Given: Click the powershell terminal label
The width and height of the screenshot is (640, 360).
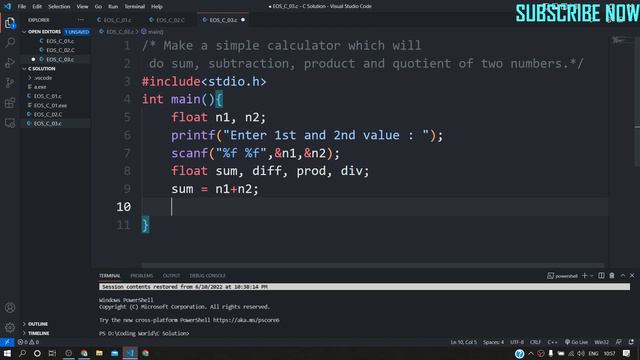Looking at the screenshot, I should click(x=562, y=276).
